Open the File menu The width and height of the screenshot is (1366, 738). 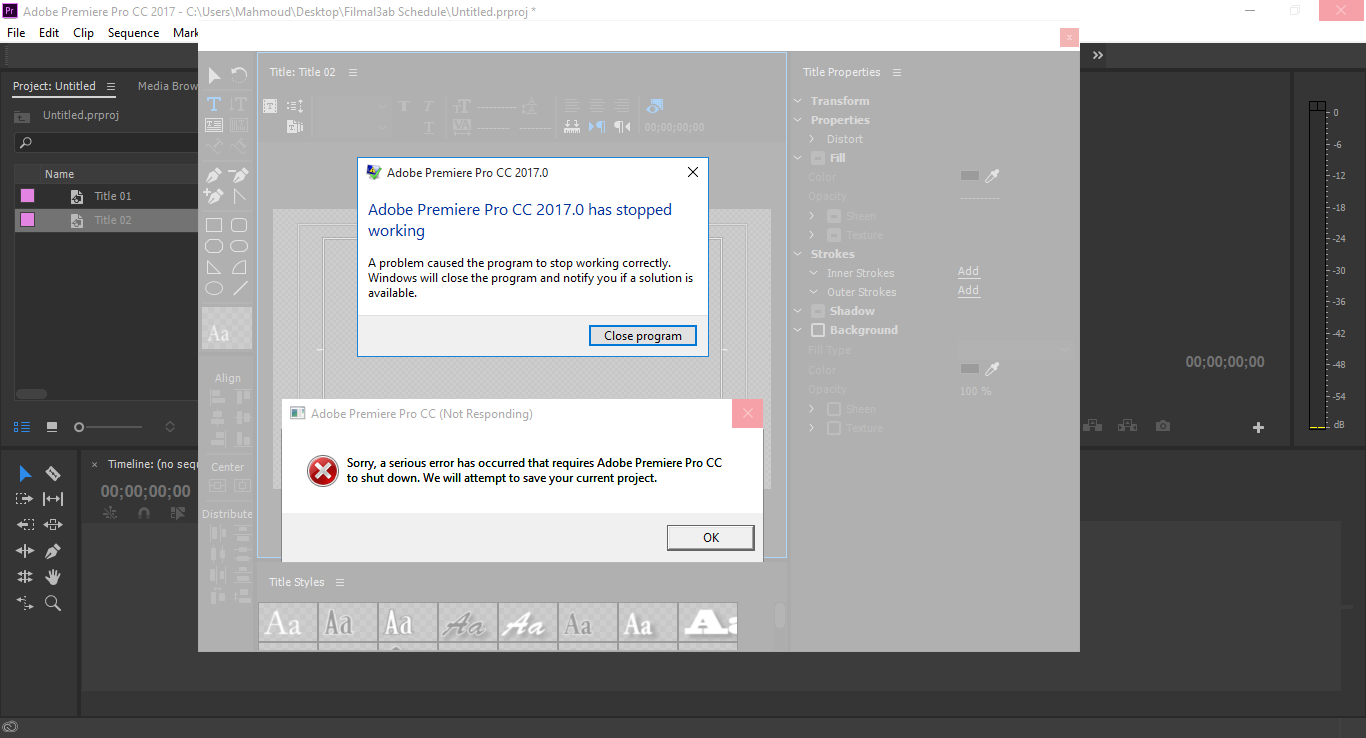(x=16, y=33)
